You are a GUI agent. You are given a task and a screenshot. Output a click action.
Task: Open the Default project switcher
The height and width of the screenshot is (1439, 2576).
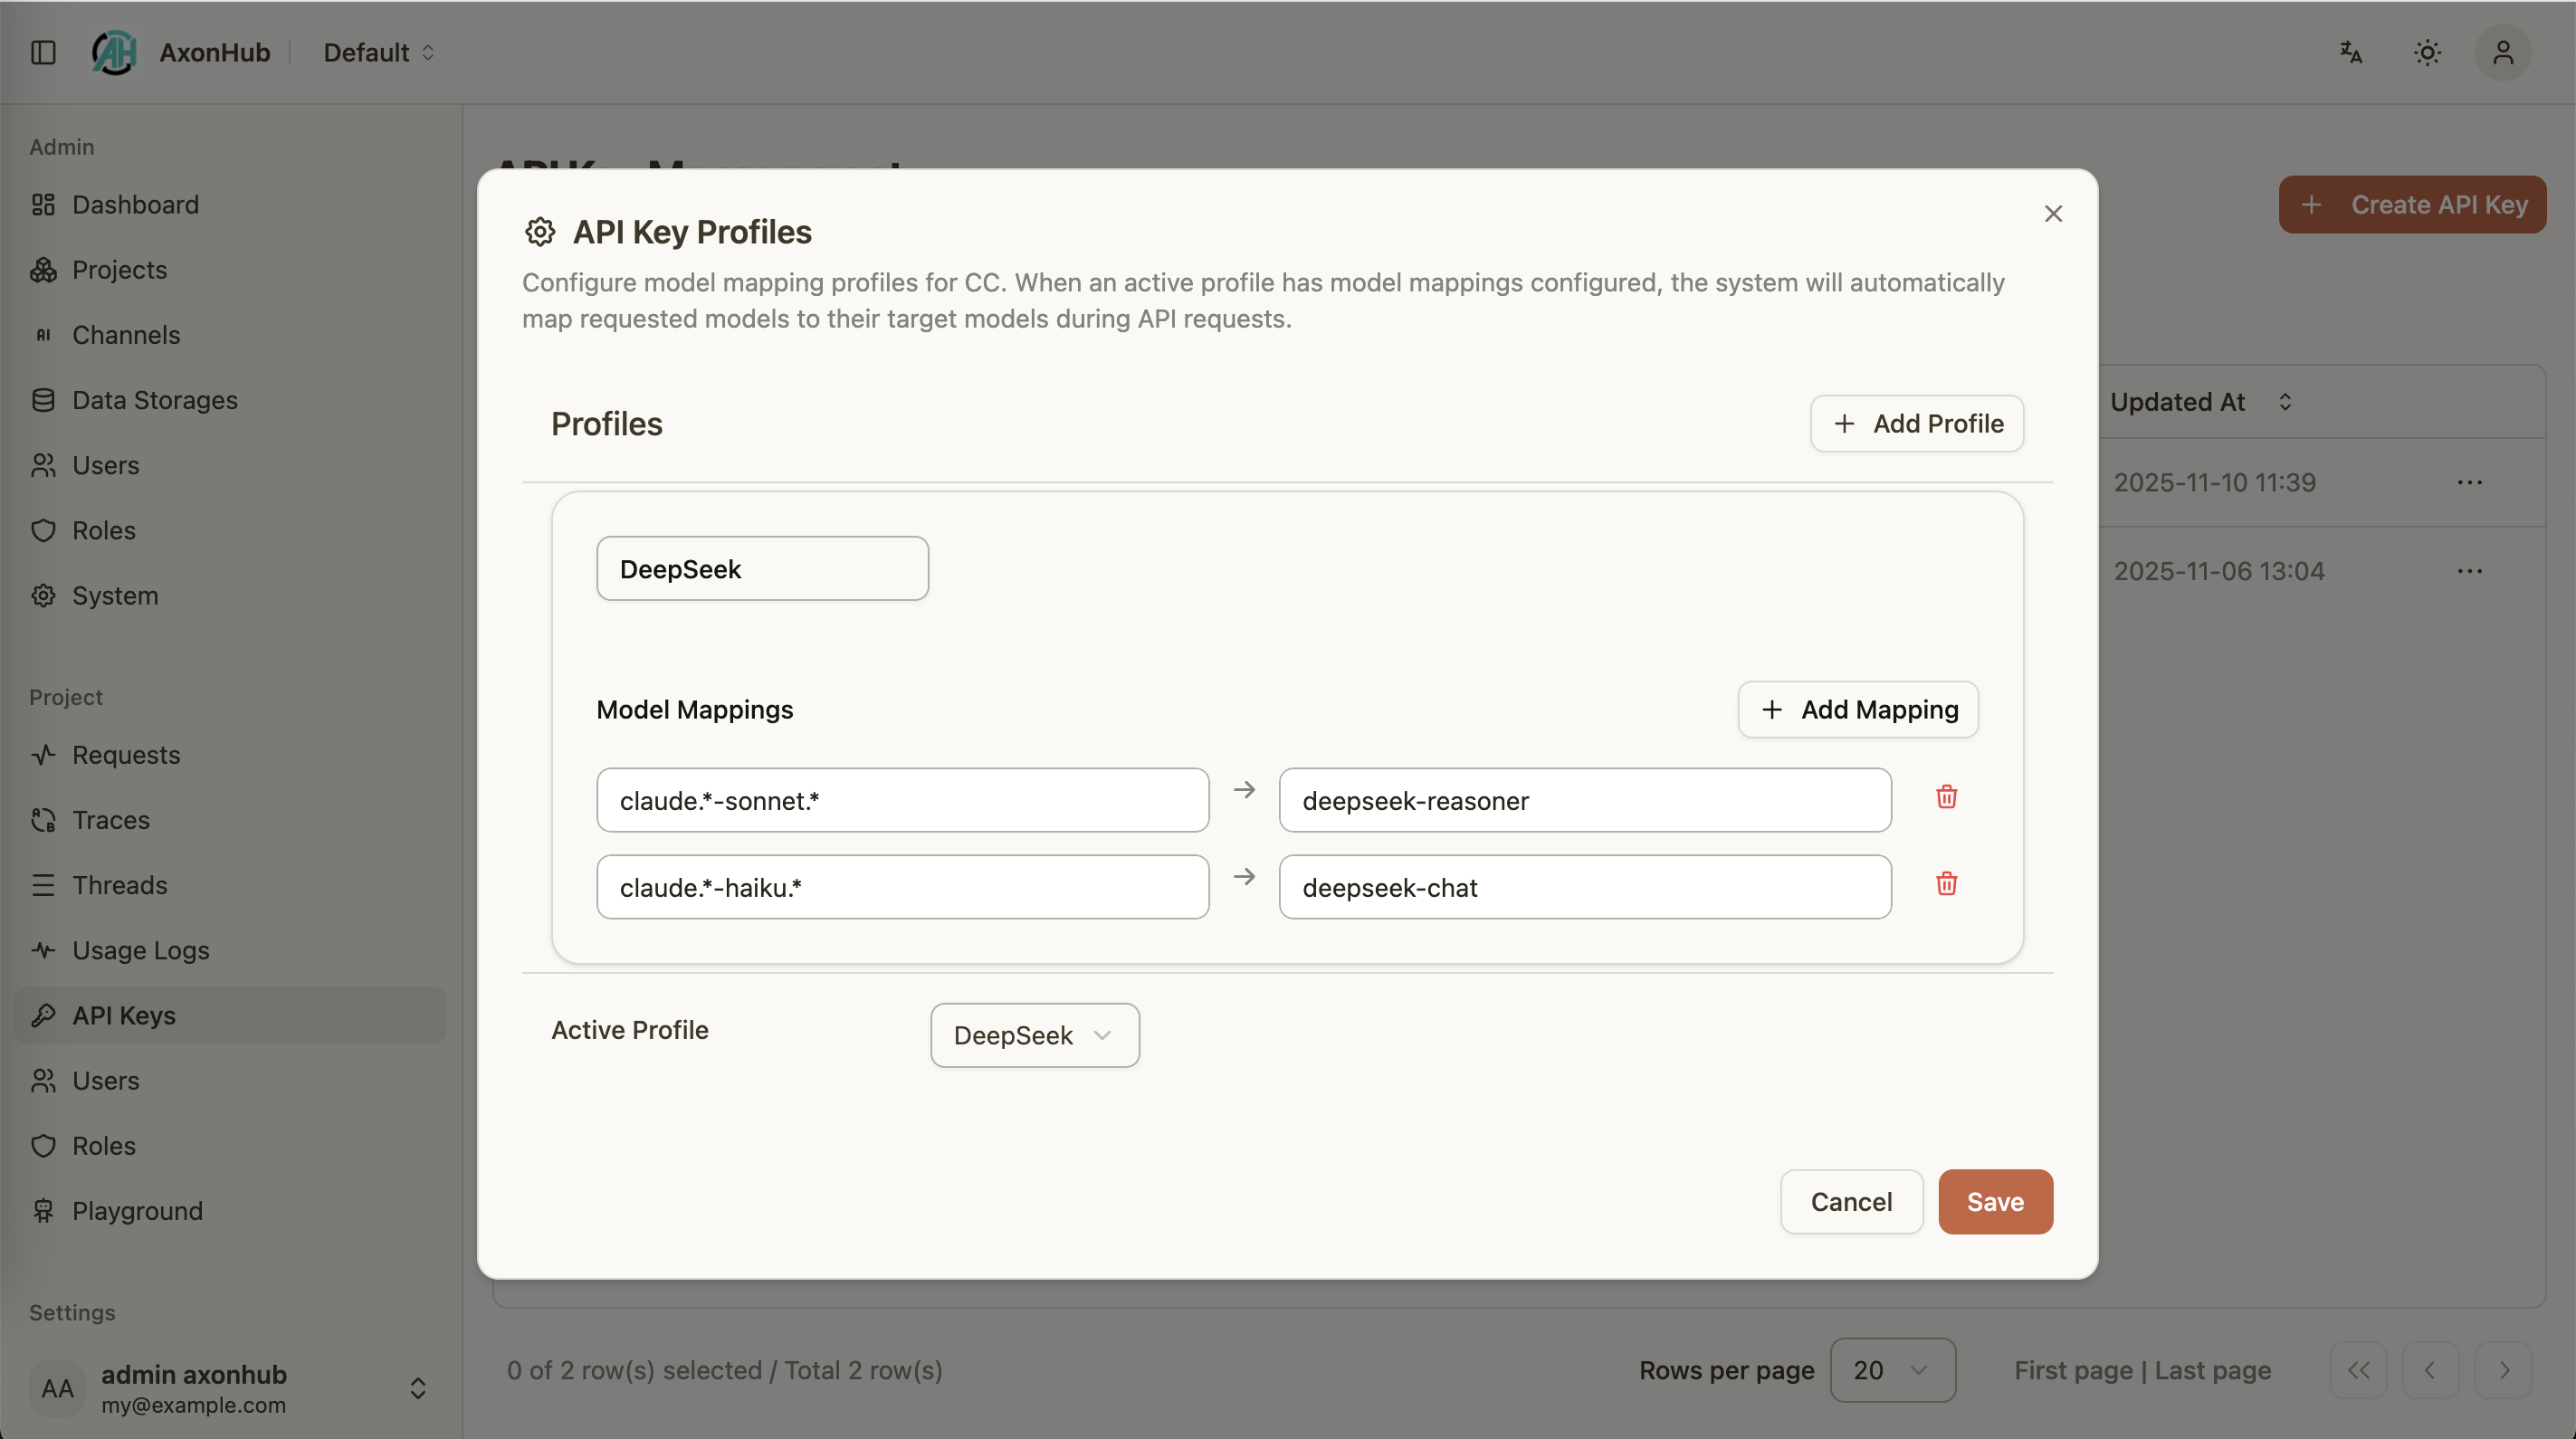tap(378, 52)
